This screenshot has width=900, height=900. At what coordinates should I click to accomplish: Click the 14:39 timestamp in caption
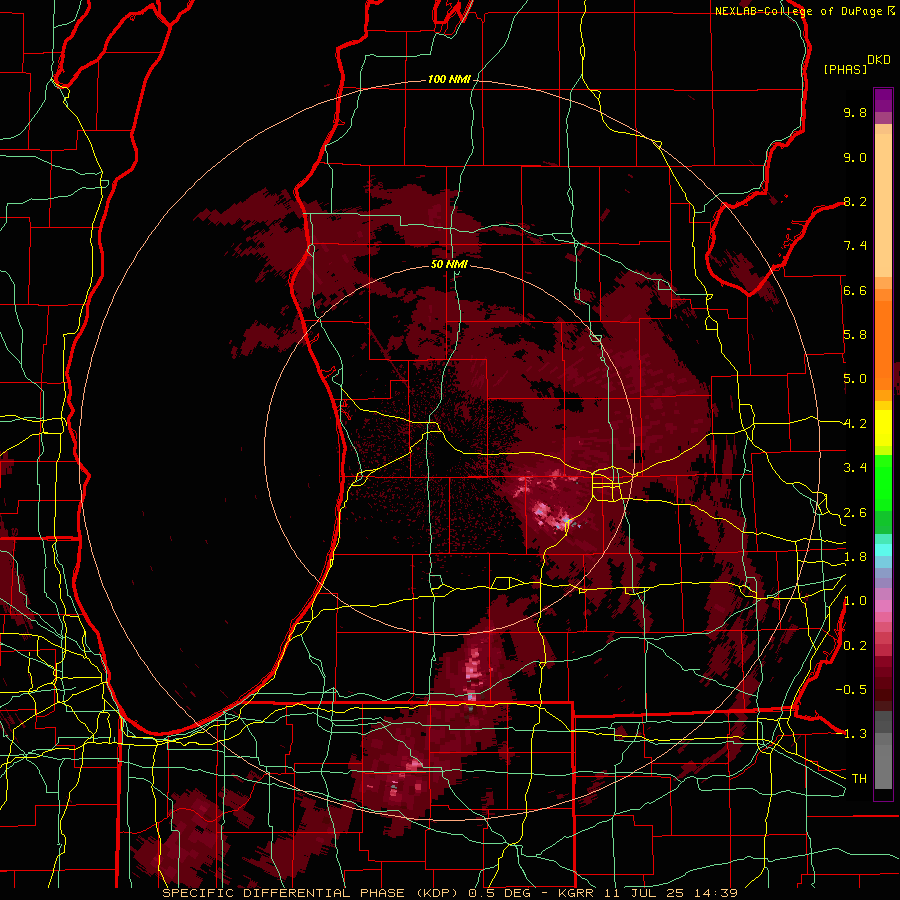[x=715, y=893]
